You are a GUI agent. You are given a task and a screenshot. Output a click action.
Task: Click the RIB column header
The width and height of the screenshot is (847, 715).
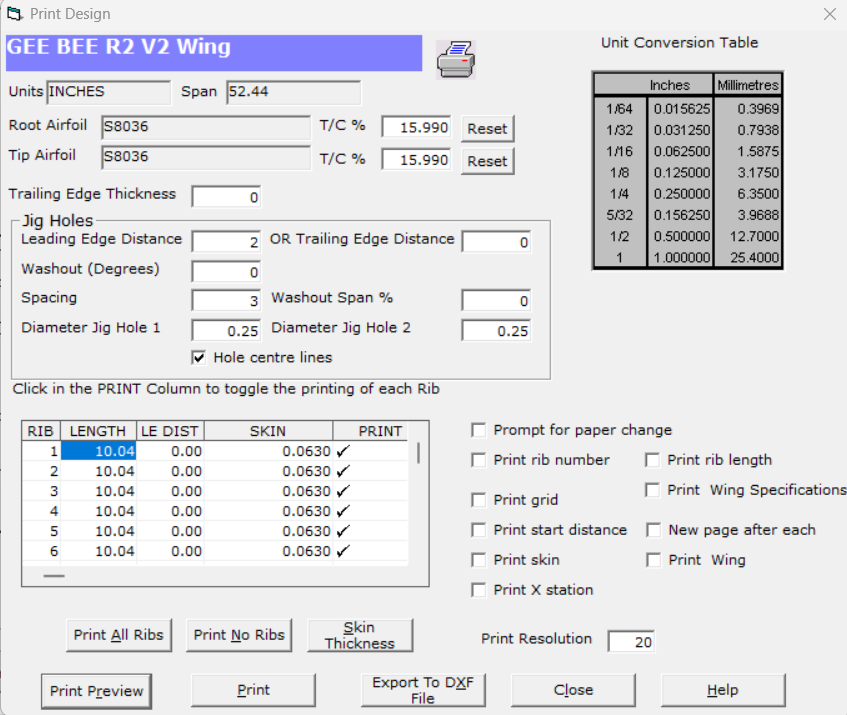(41, 431)
